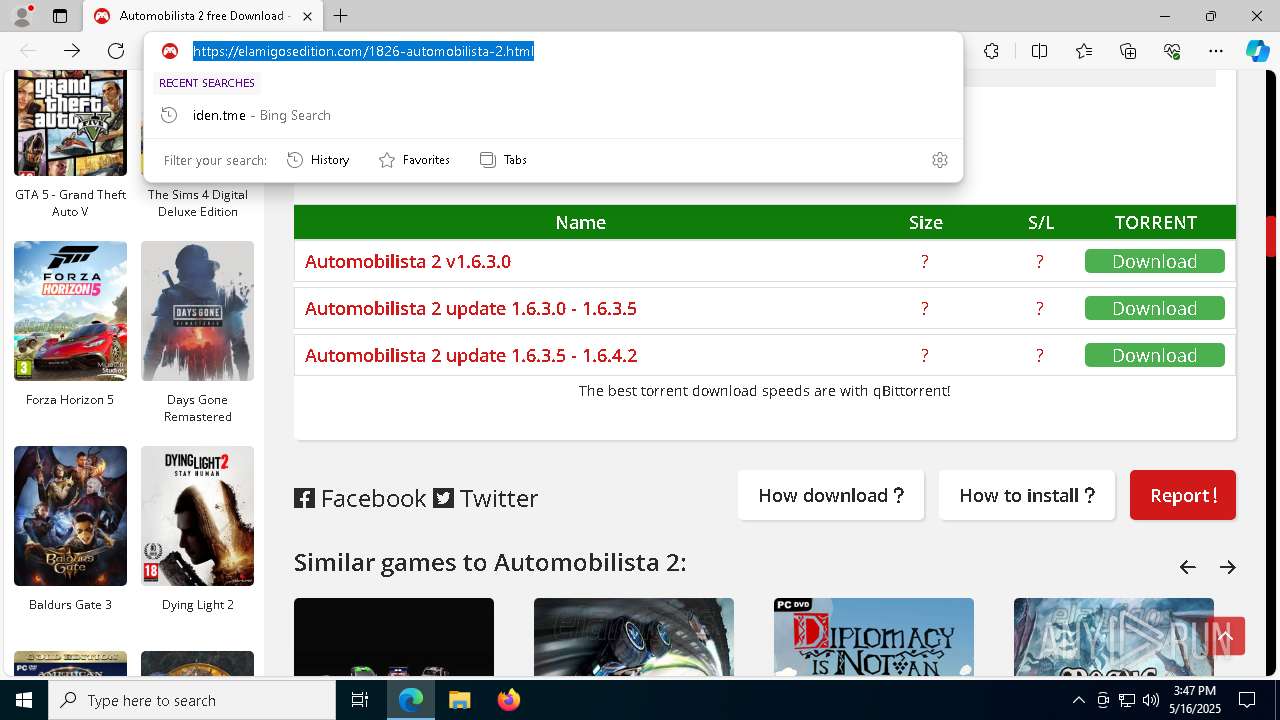1280x720 pixels.
Task: Open the Windows Start menu
Action: 24,700
